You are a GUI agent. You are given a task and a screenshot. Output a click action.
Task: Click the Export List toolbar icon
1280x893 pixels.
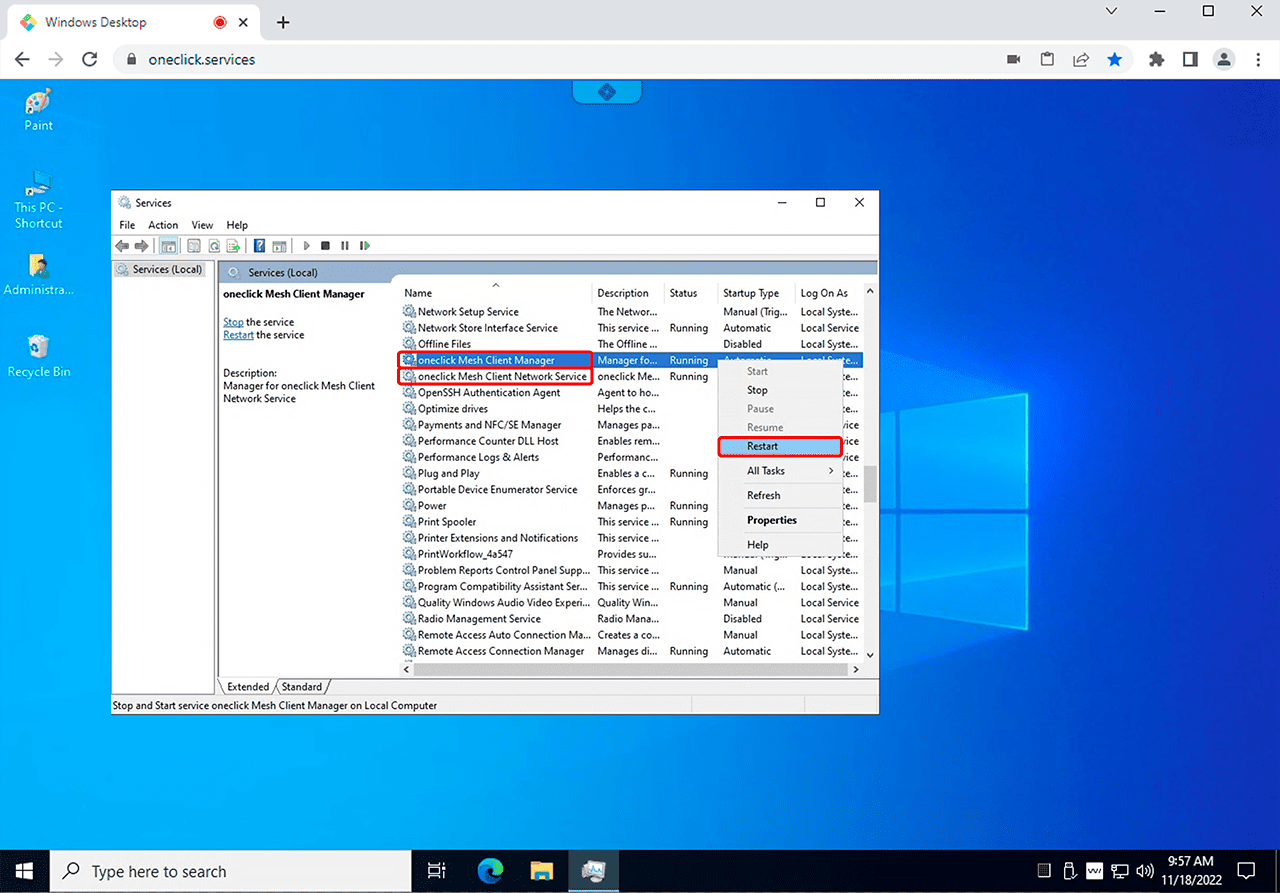(x=233, y=246)
